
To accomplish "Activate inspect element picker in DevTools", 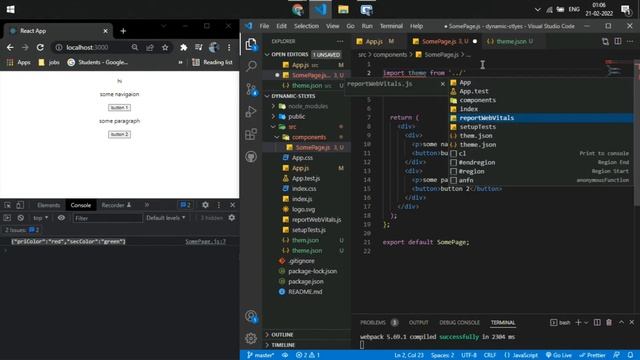I will coord(7,205).
